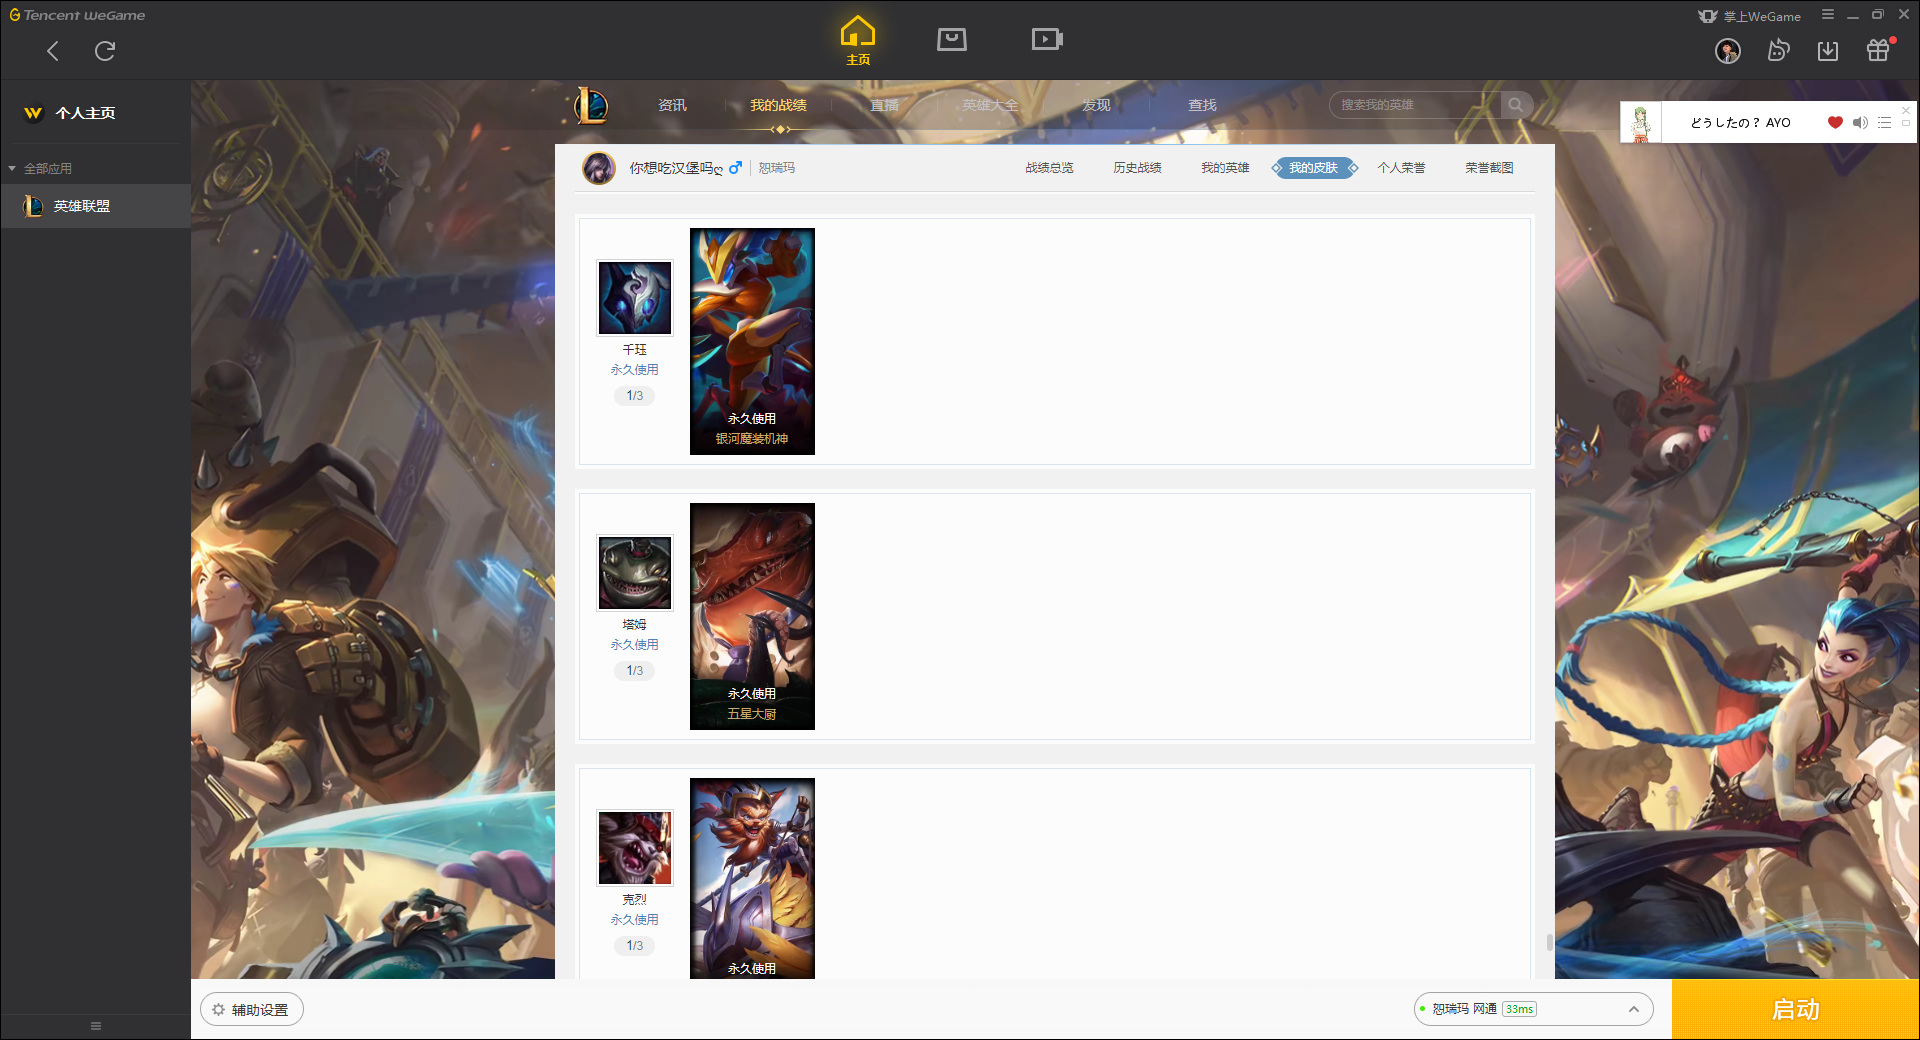Select 英雄联盟 in the sidebar

[x=95, y=206]
